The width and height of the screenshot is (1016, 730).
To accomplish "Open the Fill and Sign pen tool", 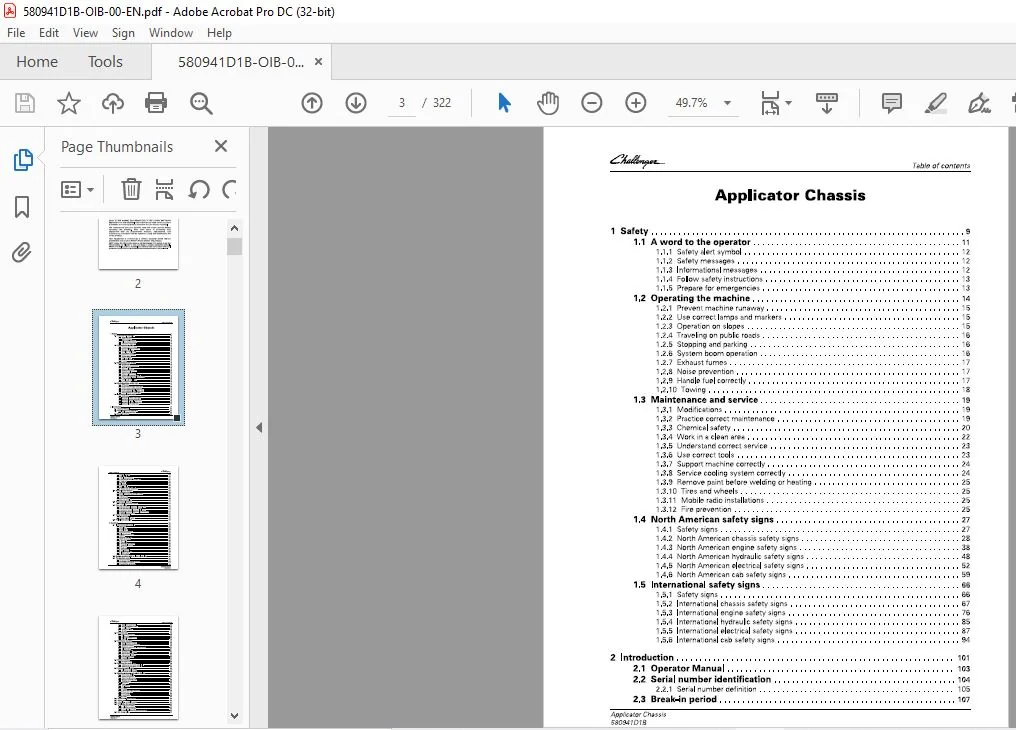I will click(x=979, y=103).
